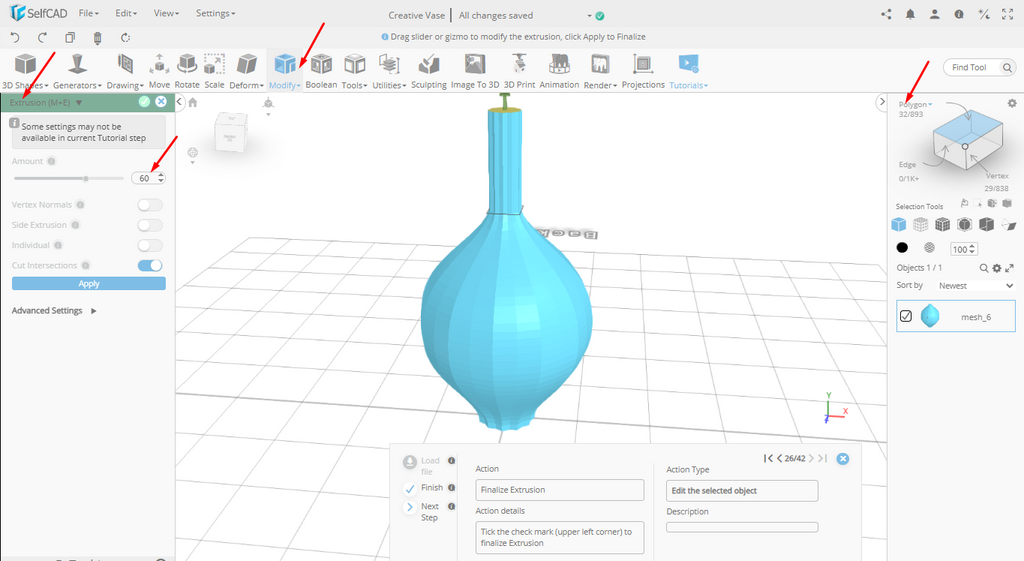Confirm Extrusion with the green check mark

pyautogui.click(x=144, y=102)
